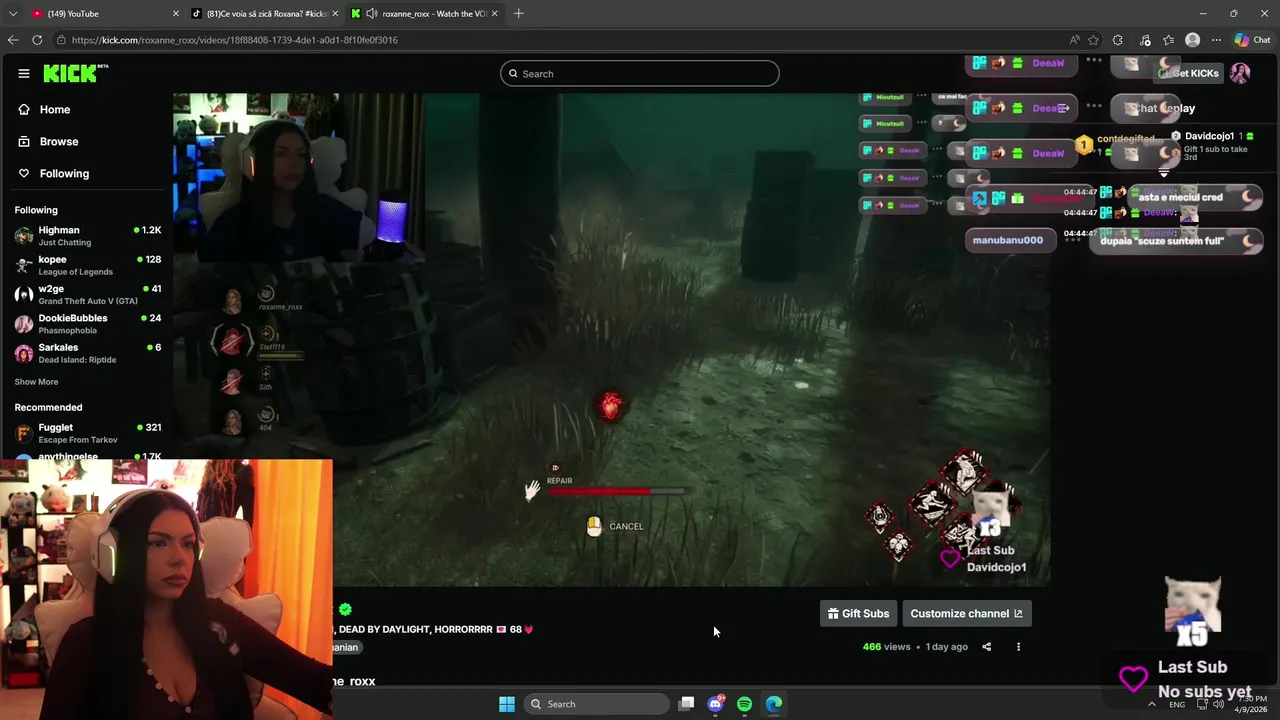
Task: Open the Kick hamburger sidebar menu
Action: pyautogui.click(x=23, y=73)
